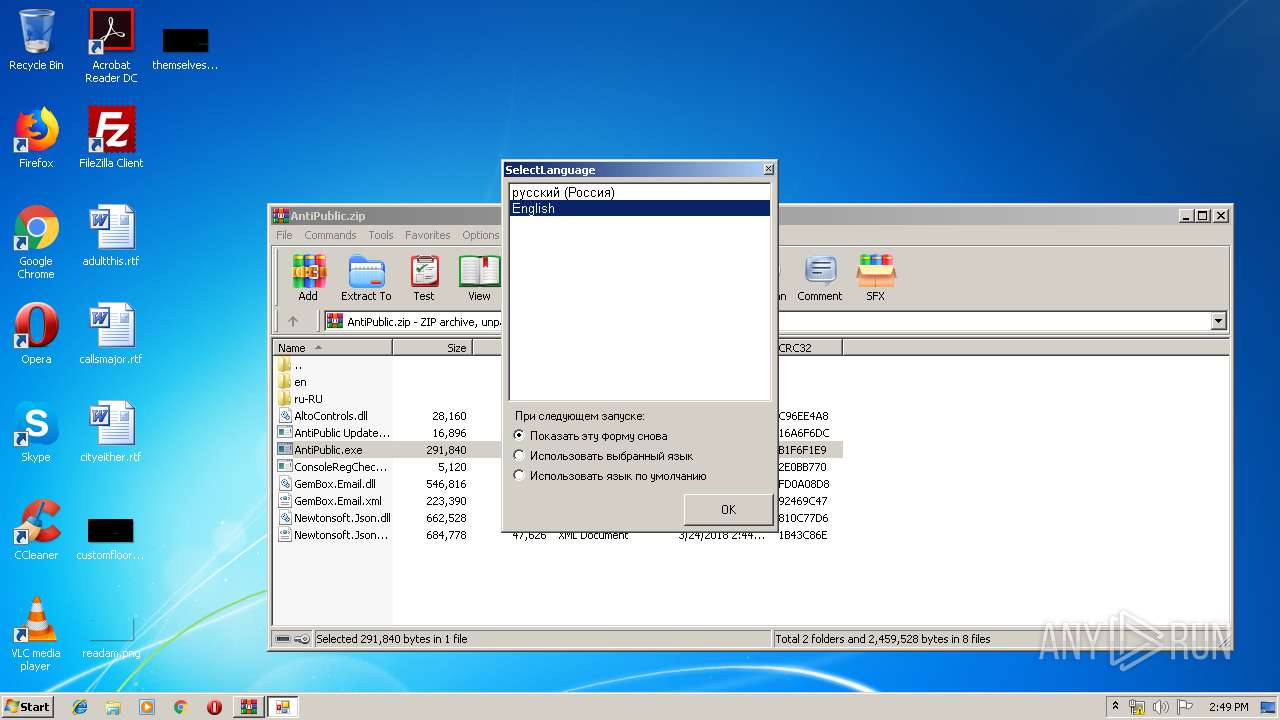
Task: Click OK in SelectLanguage dialog
Action: [728, 509]
